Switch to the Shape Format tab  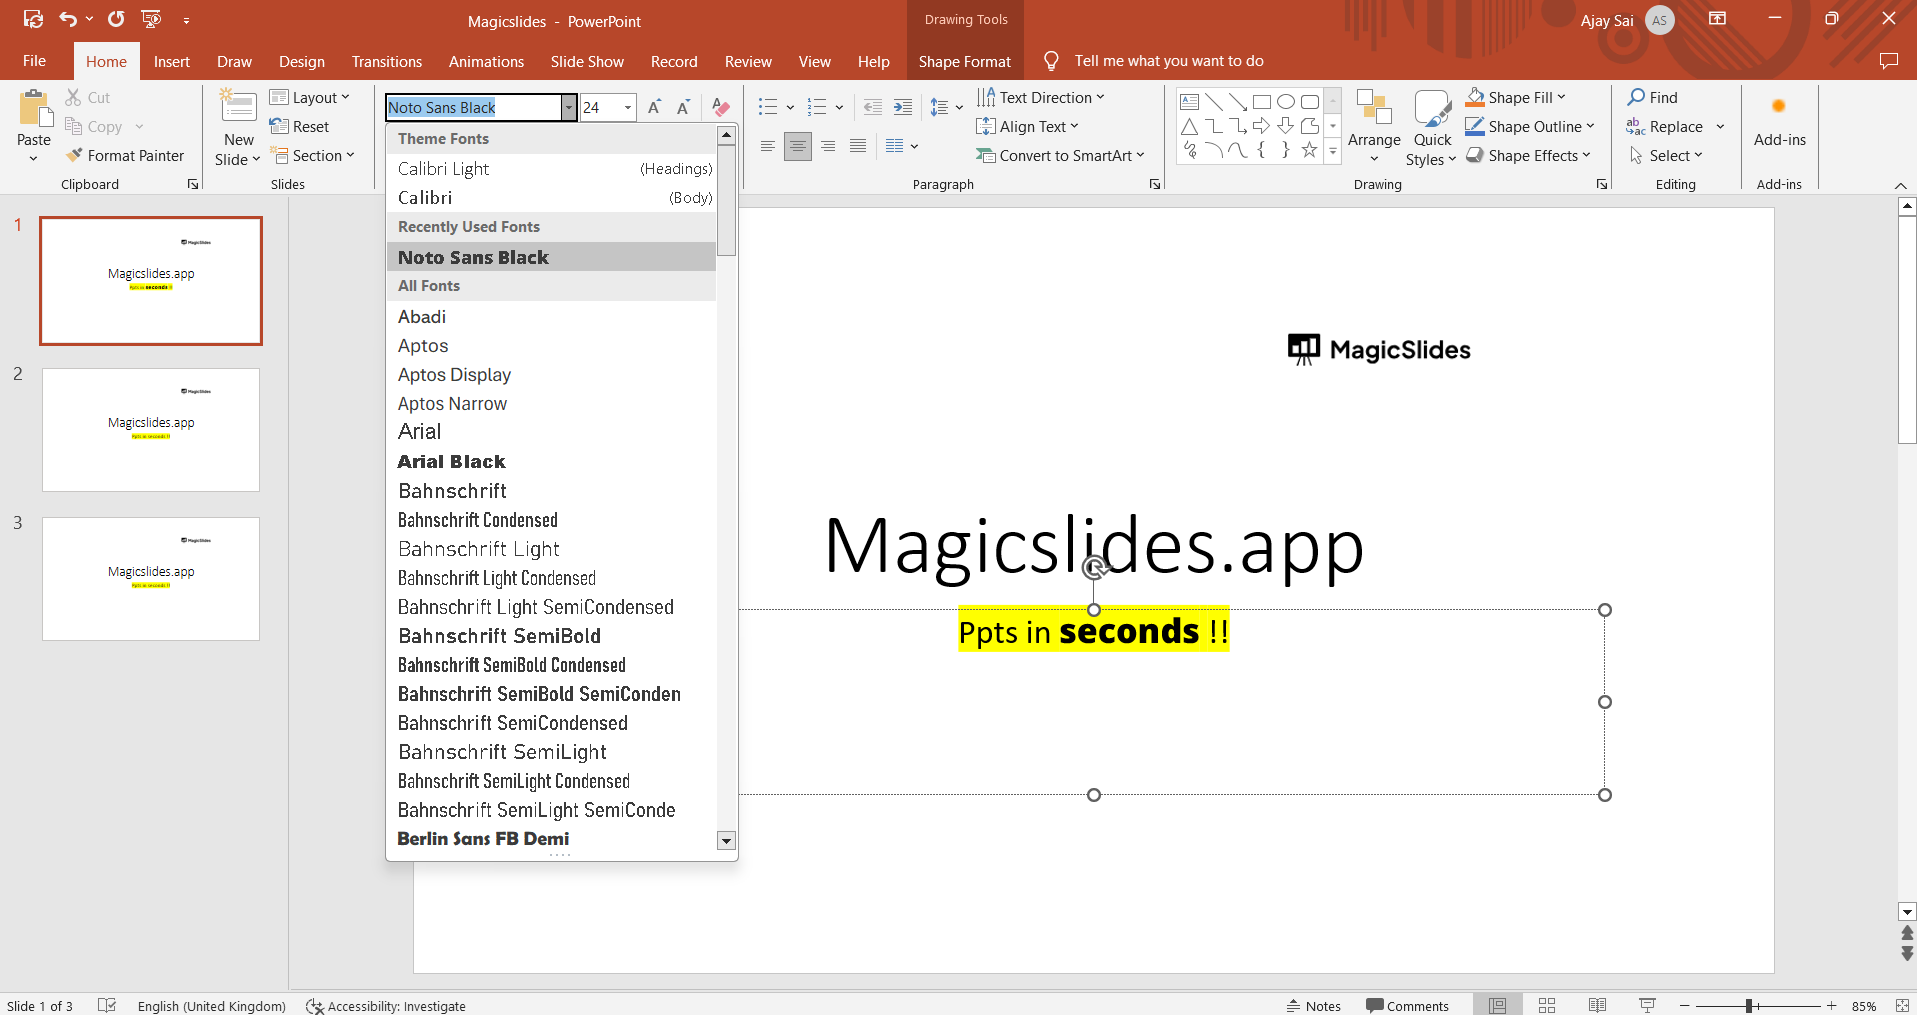point(964,62)
